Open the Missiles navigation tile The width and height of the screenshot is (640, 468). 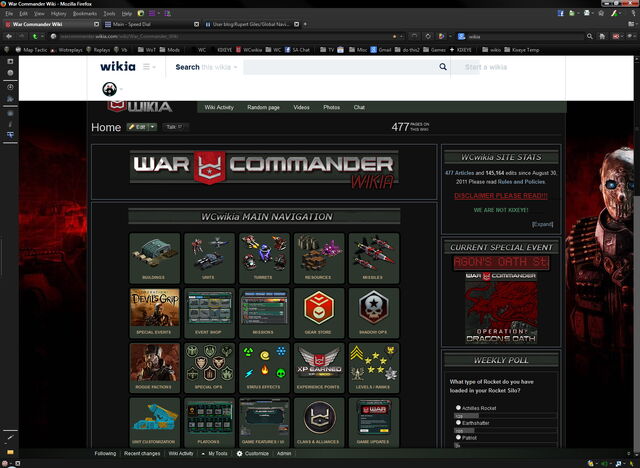point(373,258)
